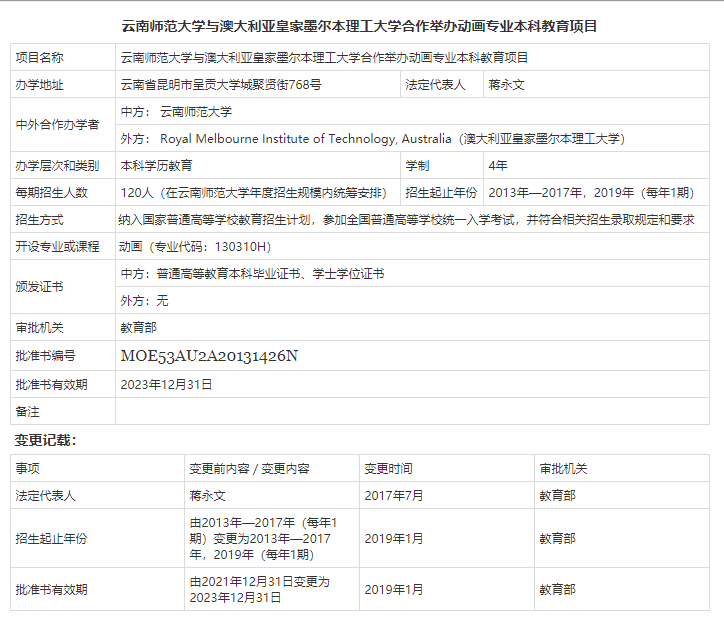Click the 中外合作办学者 label cell

(63, 125)
